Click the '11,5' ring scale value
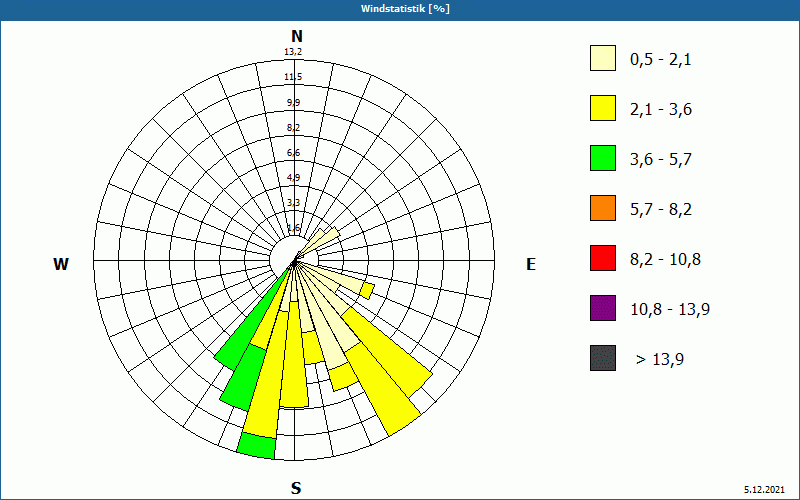This screenshot has height=500, width=800. [293, 77]
